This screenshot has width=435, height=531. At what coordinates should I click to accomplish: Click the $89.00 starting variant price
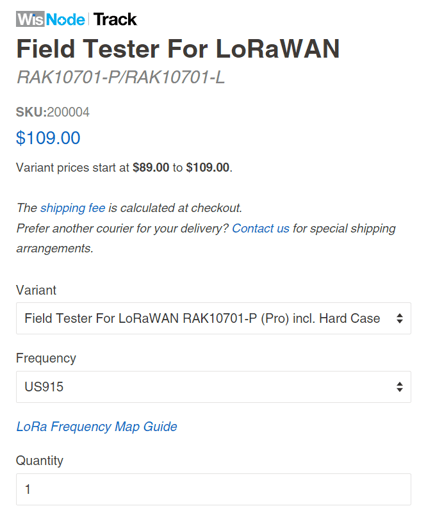click(x=151, y=167)
